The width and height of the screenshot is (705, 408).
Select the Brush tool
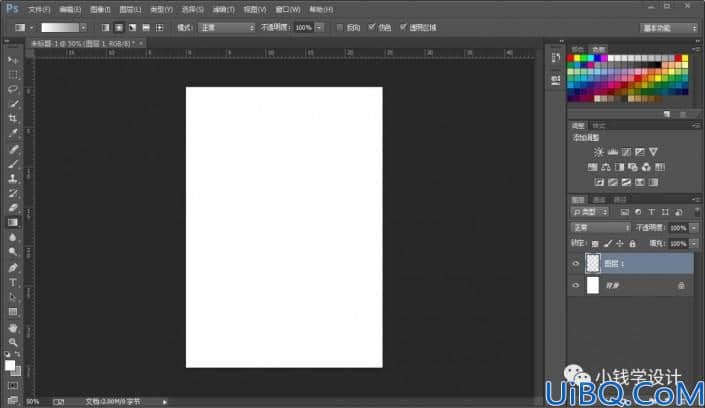(13, 164)
